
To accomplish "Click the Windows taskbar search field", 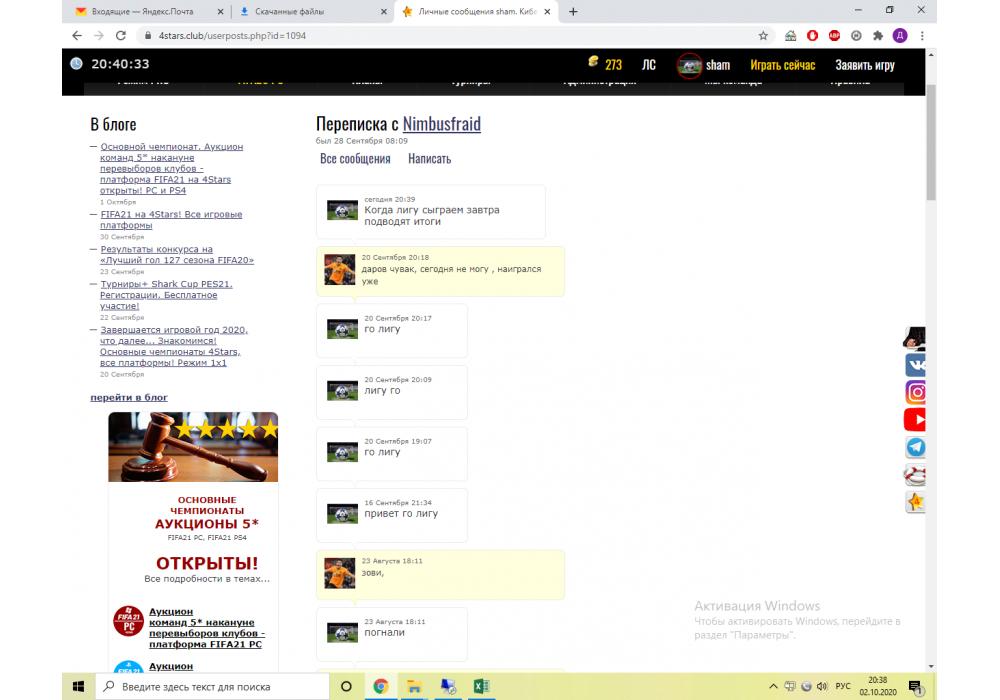I will [x=215, y=687].
